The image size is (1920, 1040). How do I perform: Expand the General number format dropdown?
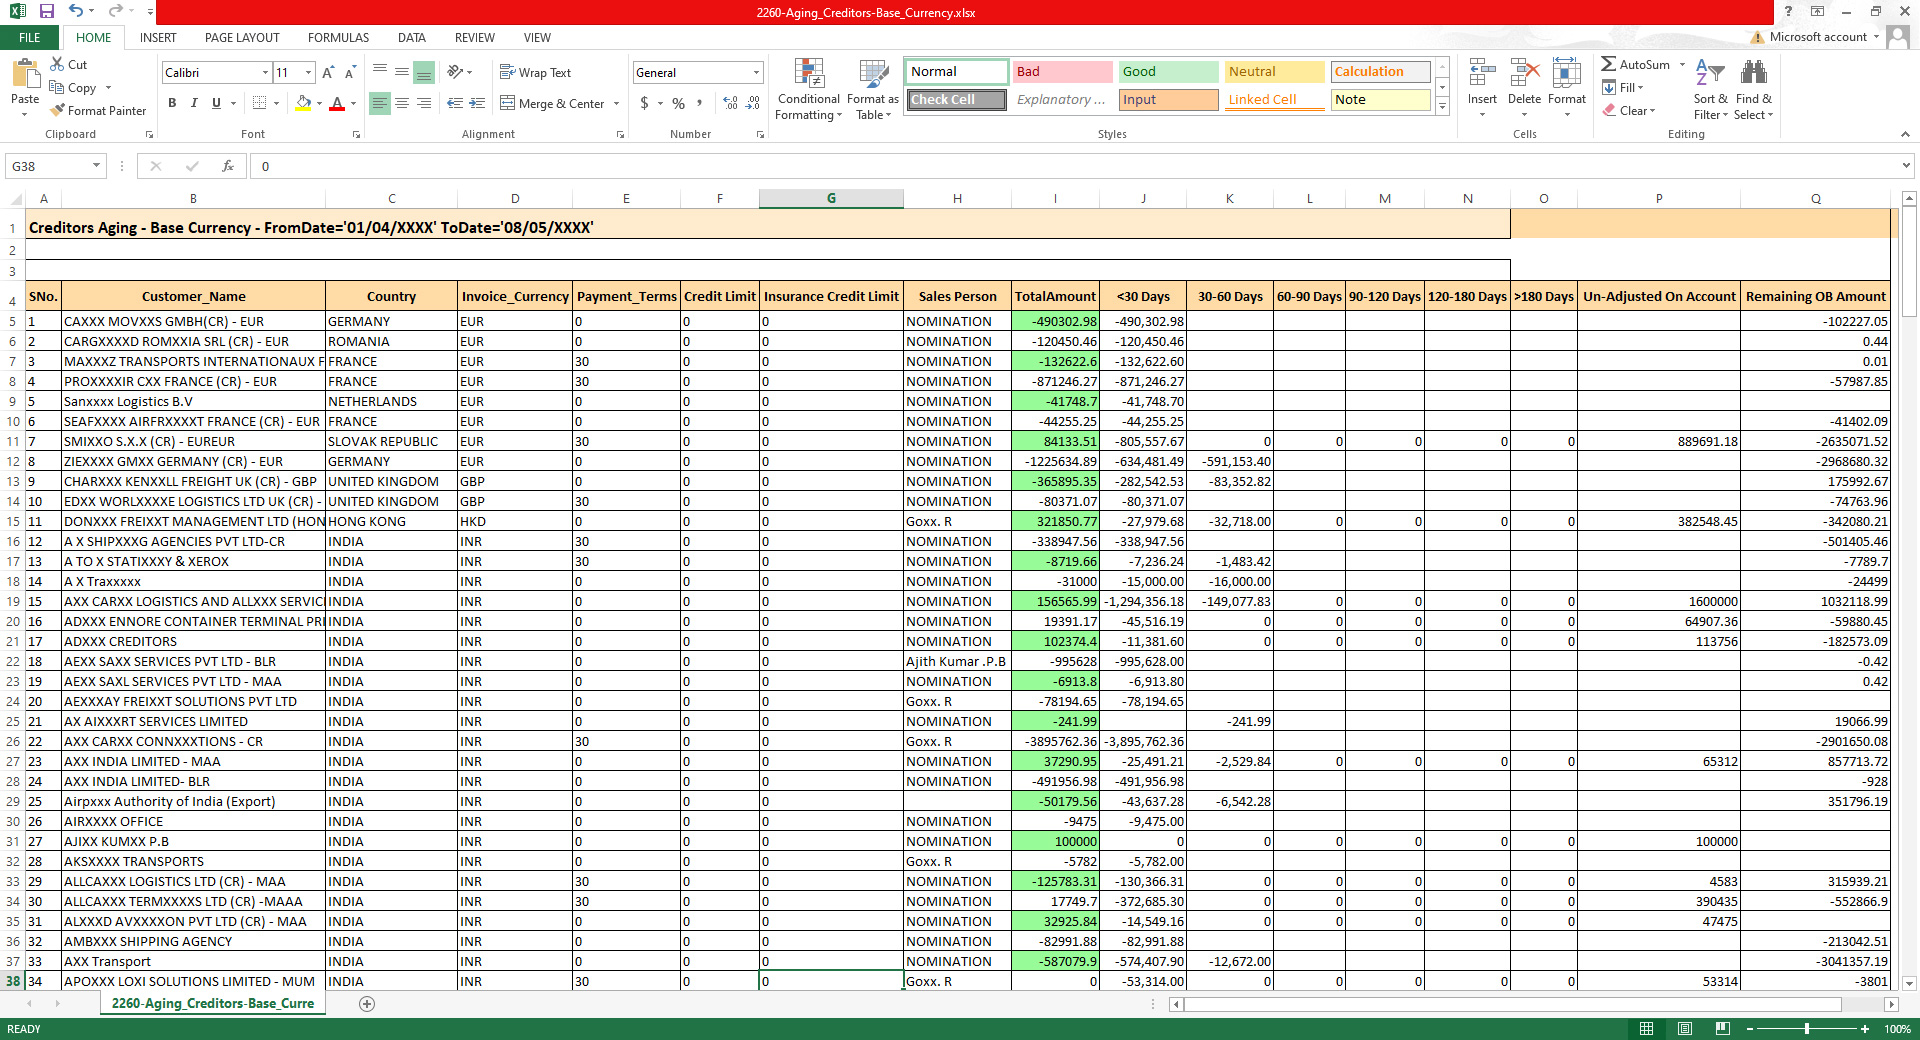click(x=756, y=72)
